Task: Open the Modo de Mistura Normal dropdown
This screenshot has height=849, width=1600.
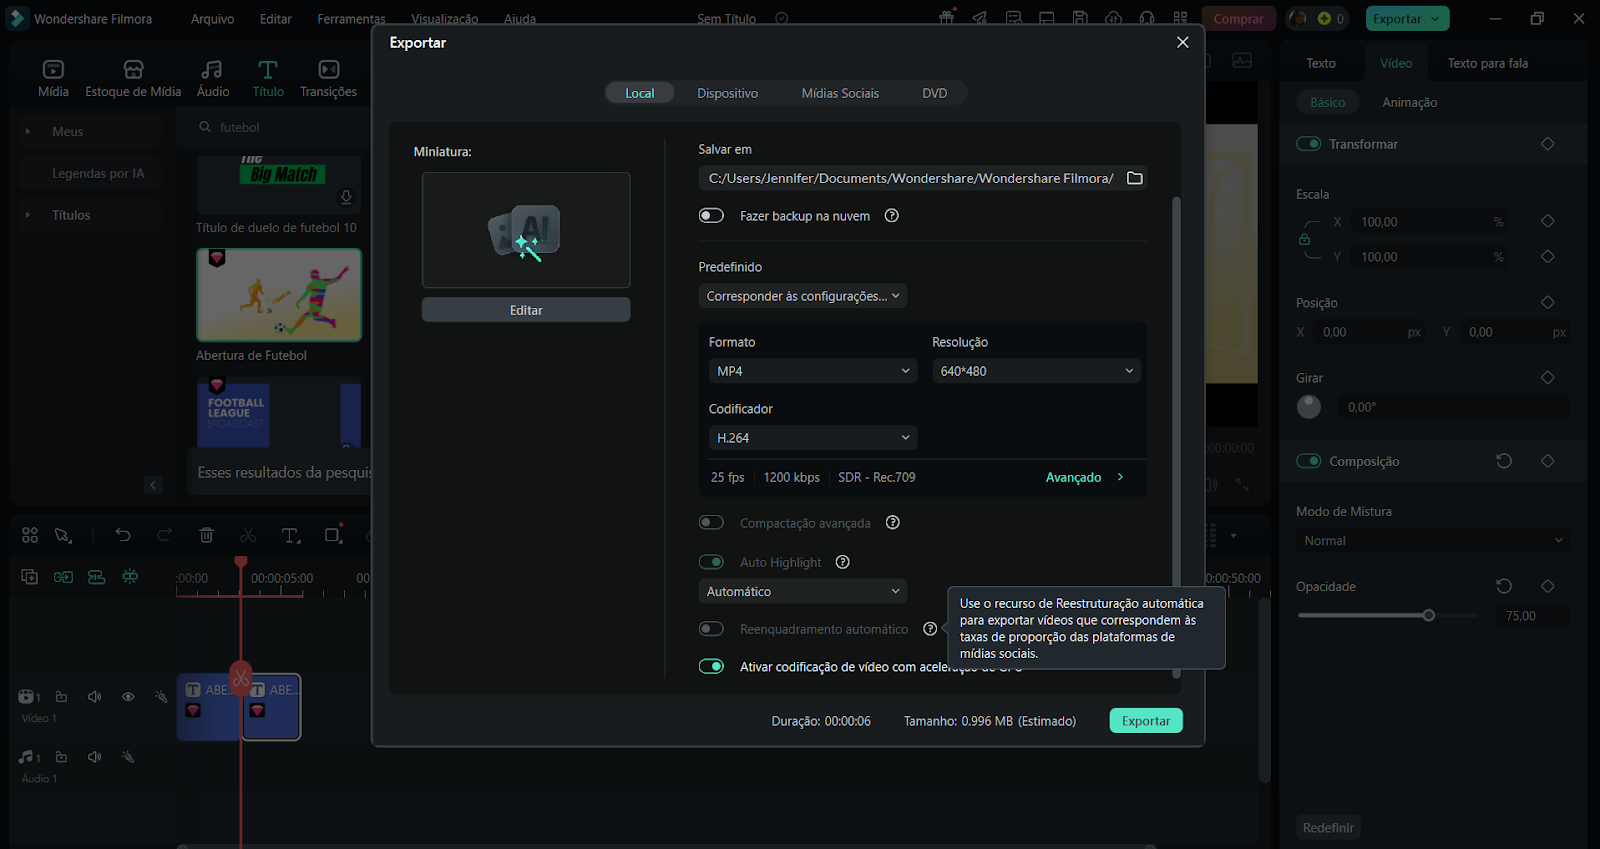Action: [1432, 541]
